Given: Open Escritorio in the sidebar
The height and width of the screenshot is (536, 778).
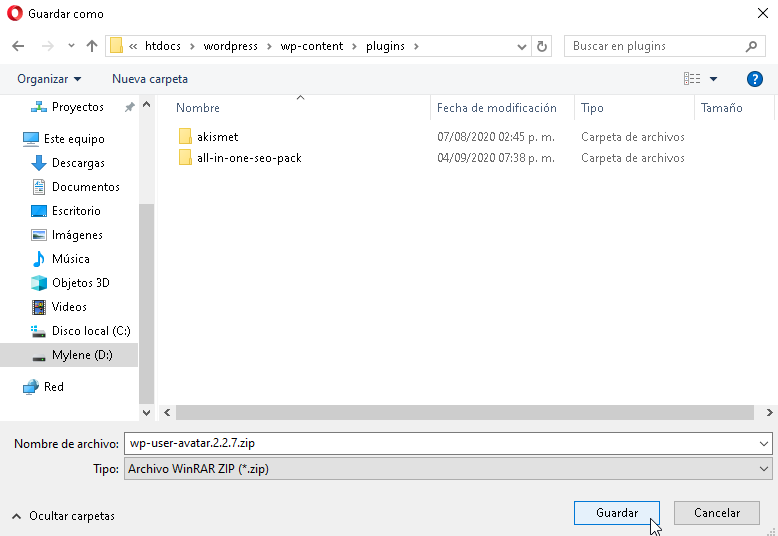Looking at the screenshot, I should coord(65,211).
